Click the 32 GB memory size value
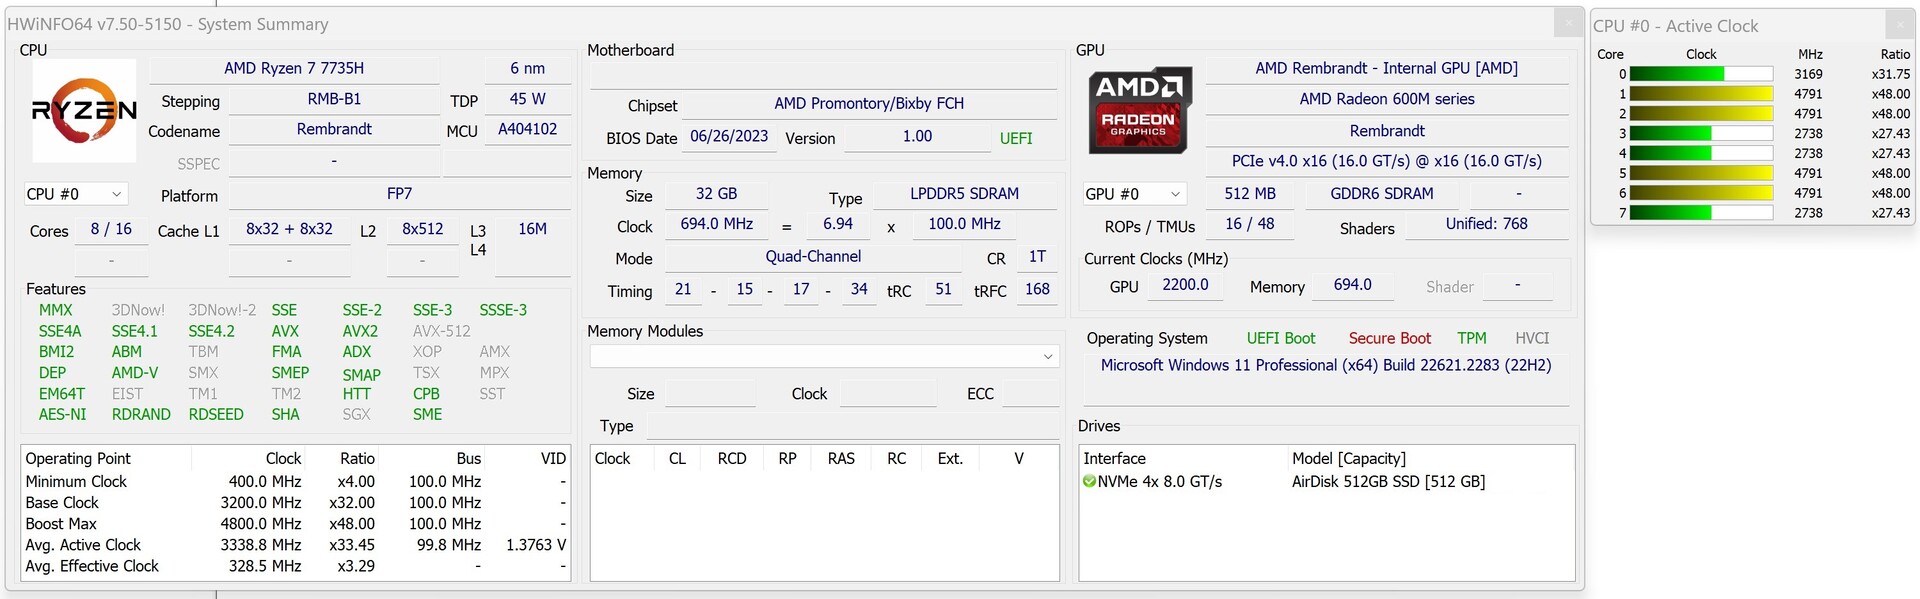1920x599 pixels. (x=716, y=194)
